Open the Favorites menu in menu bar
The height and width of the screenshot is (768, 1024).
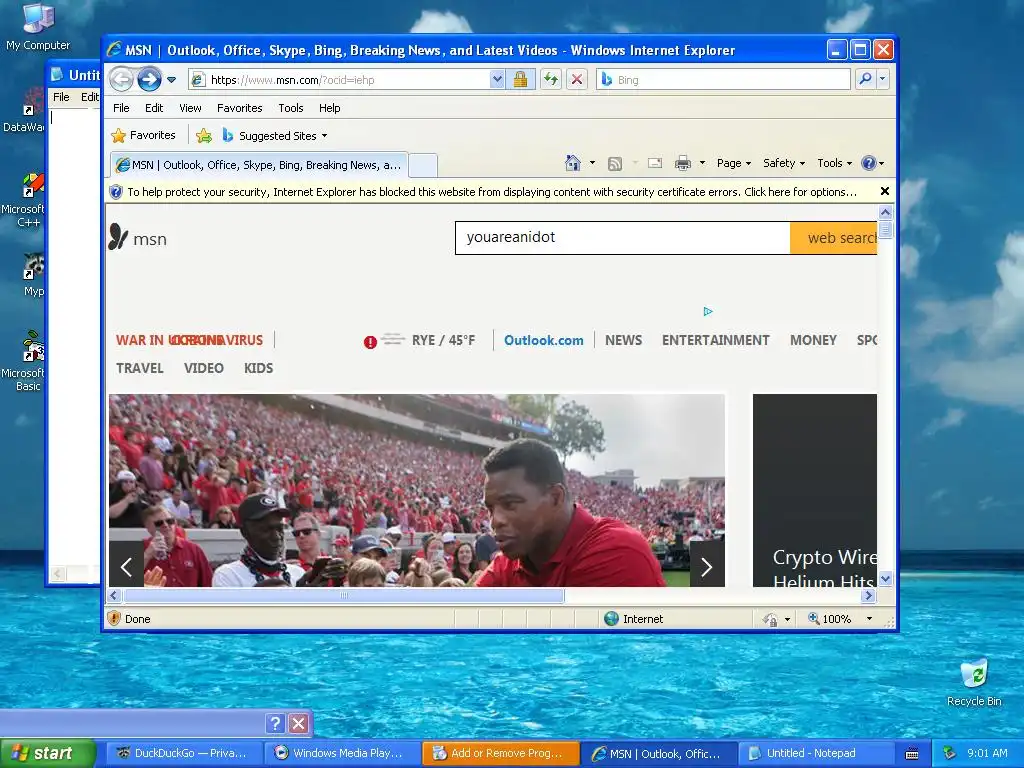(x=240, y=108)
